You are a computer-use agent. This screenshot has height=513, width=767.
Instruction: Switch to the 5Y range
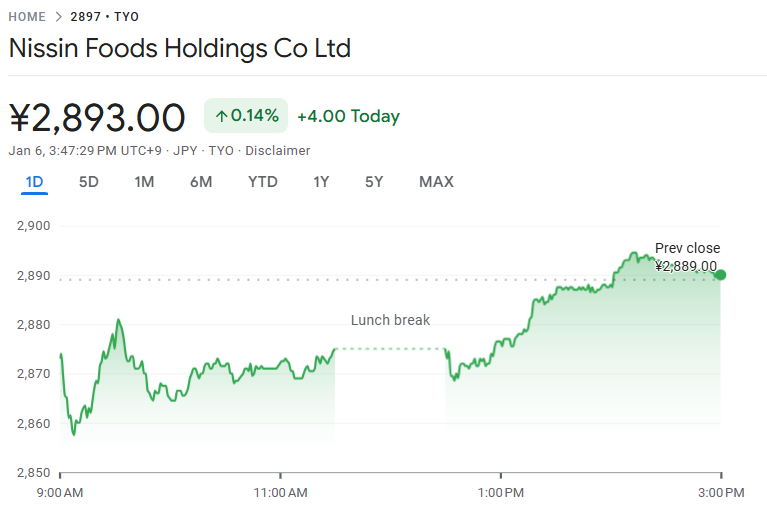[374, 182]
